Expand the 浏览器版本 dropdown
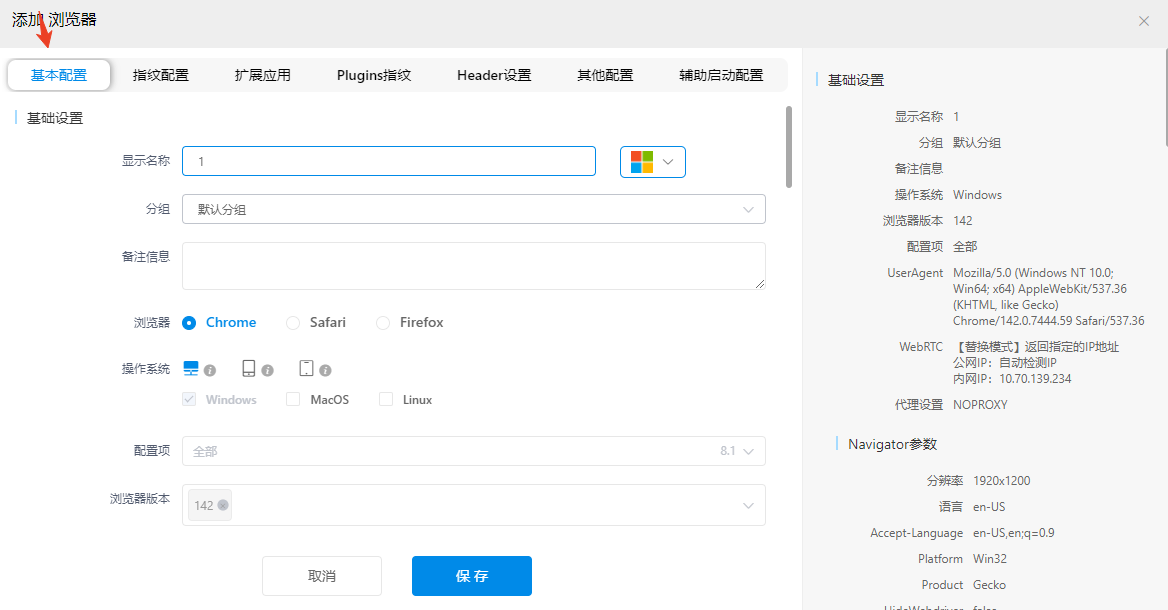 tap(748, 506)
